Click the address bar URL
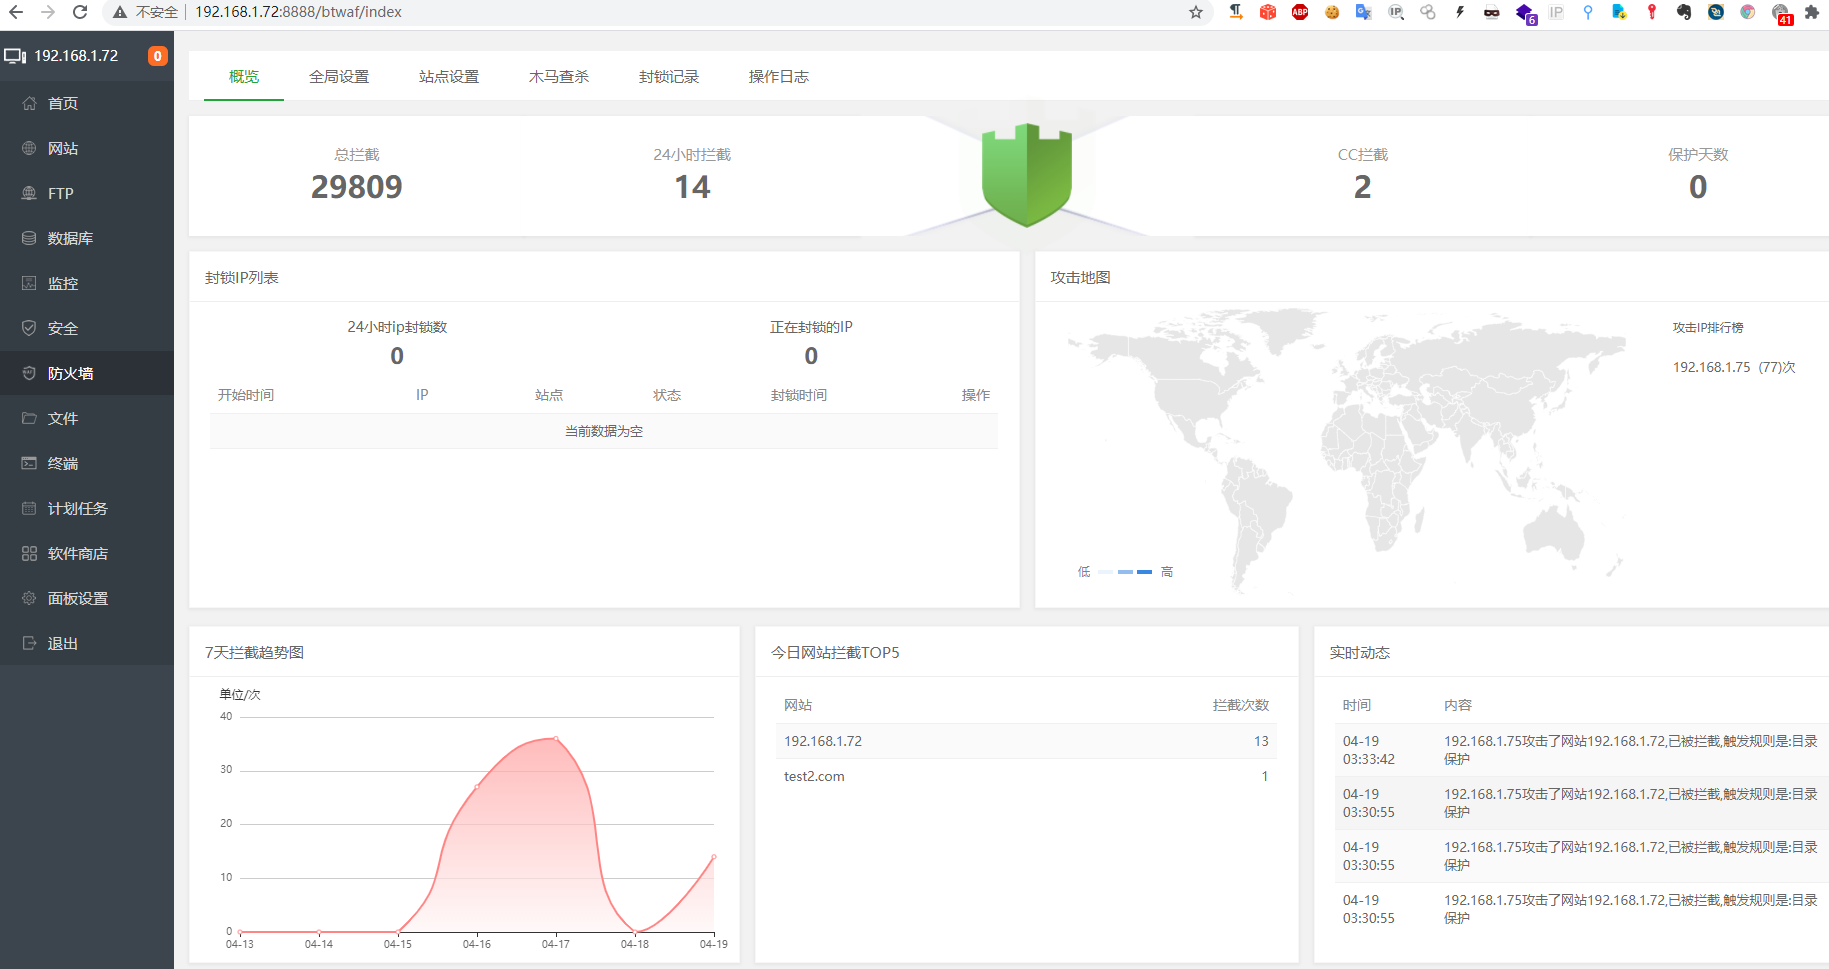1829x969 pixels. coord(298,12)
